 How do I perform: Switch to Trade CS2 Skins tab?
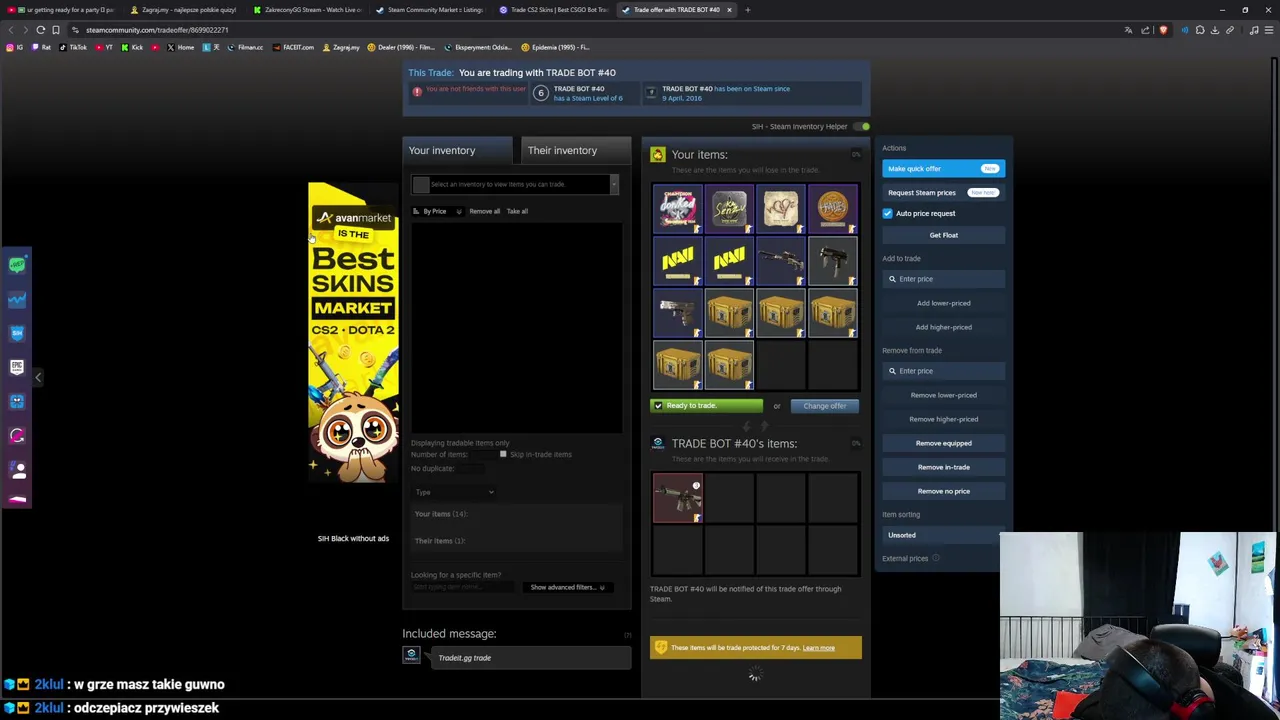554,10
